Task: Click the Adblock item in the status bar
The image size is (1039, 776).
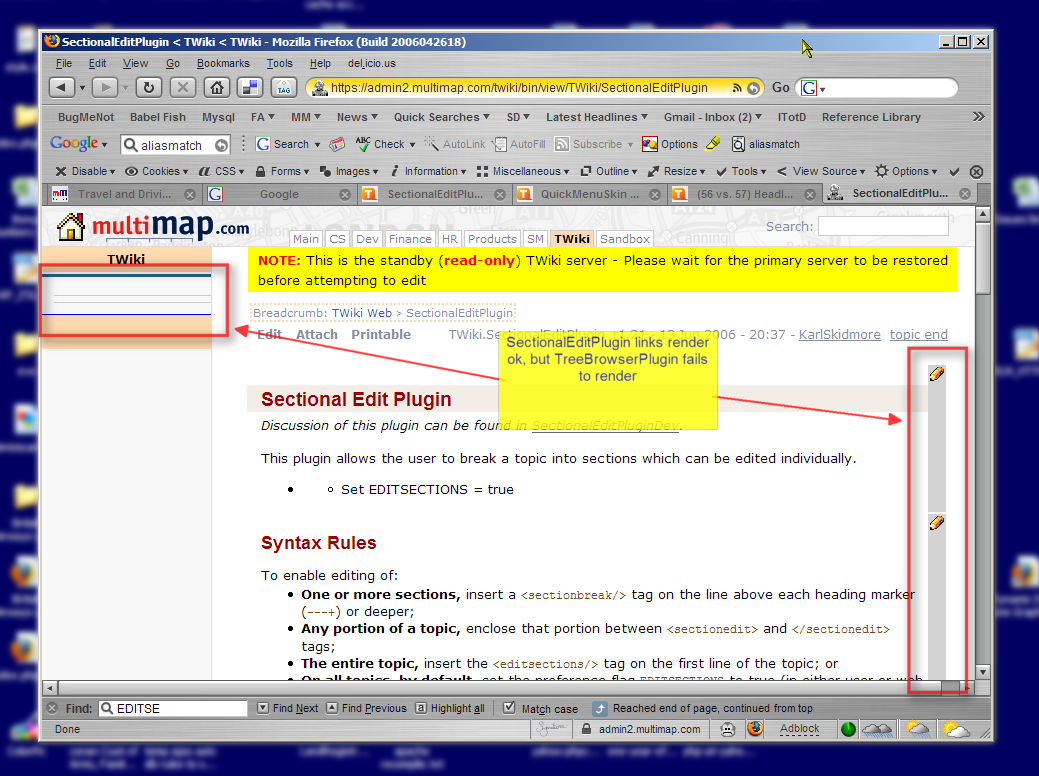Action: coord(798,729)
